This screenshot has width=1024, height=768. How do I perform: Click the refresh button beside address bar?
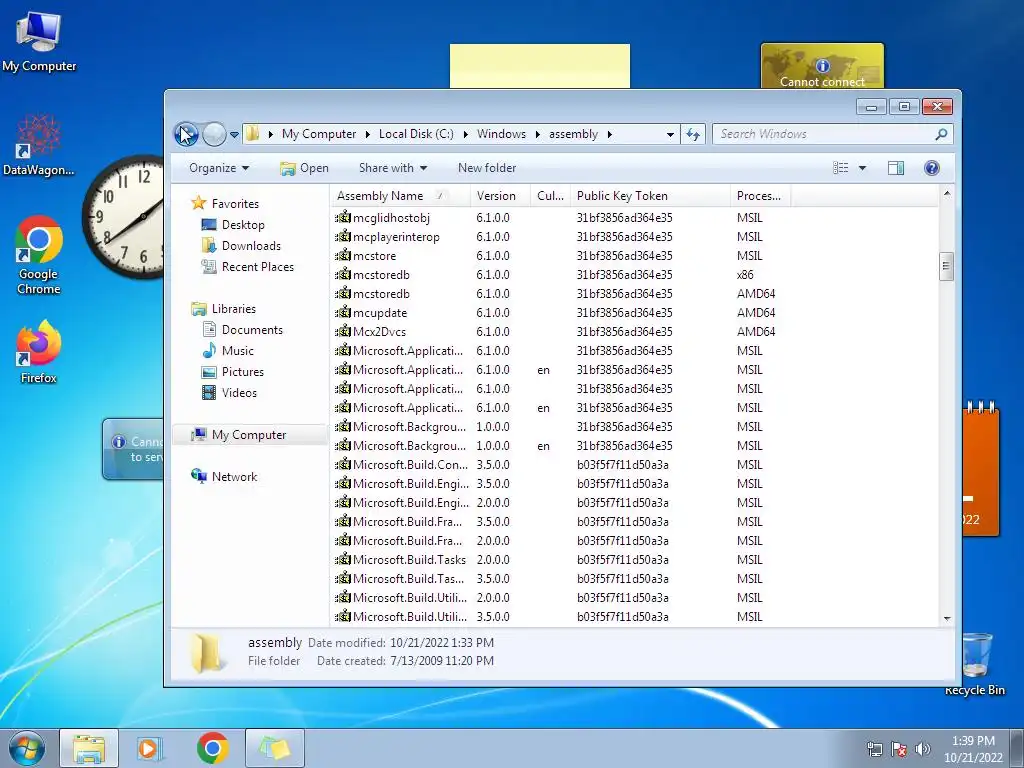pos(693,135)
